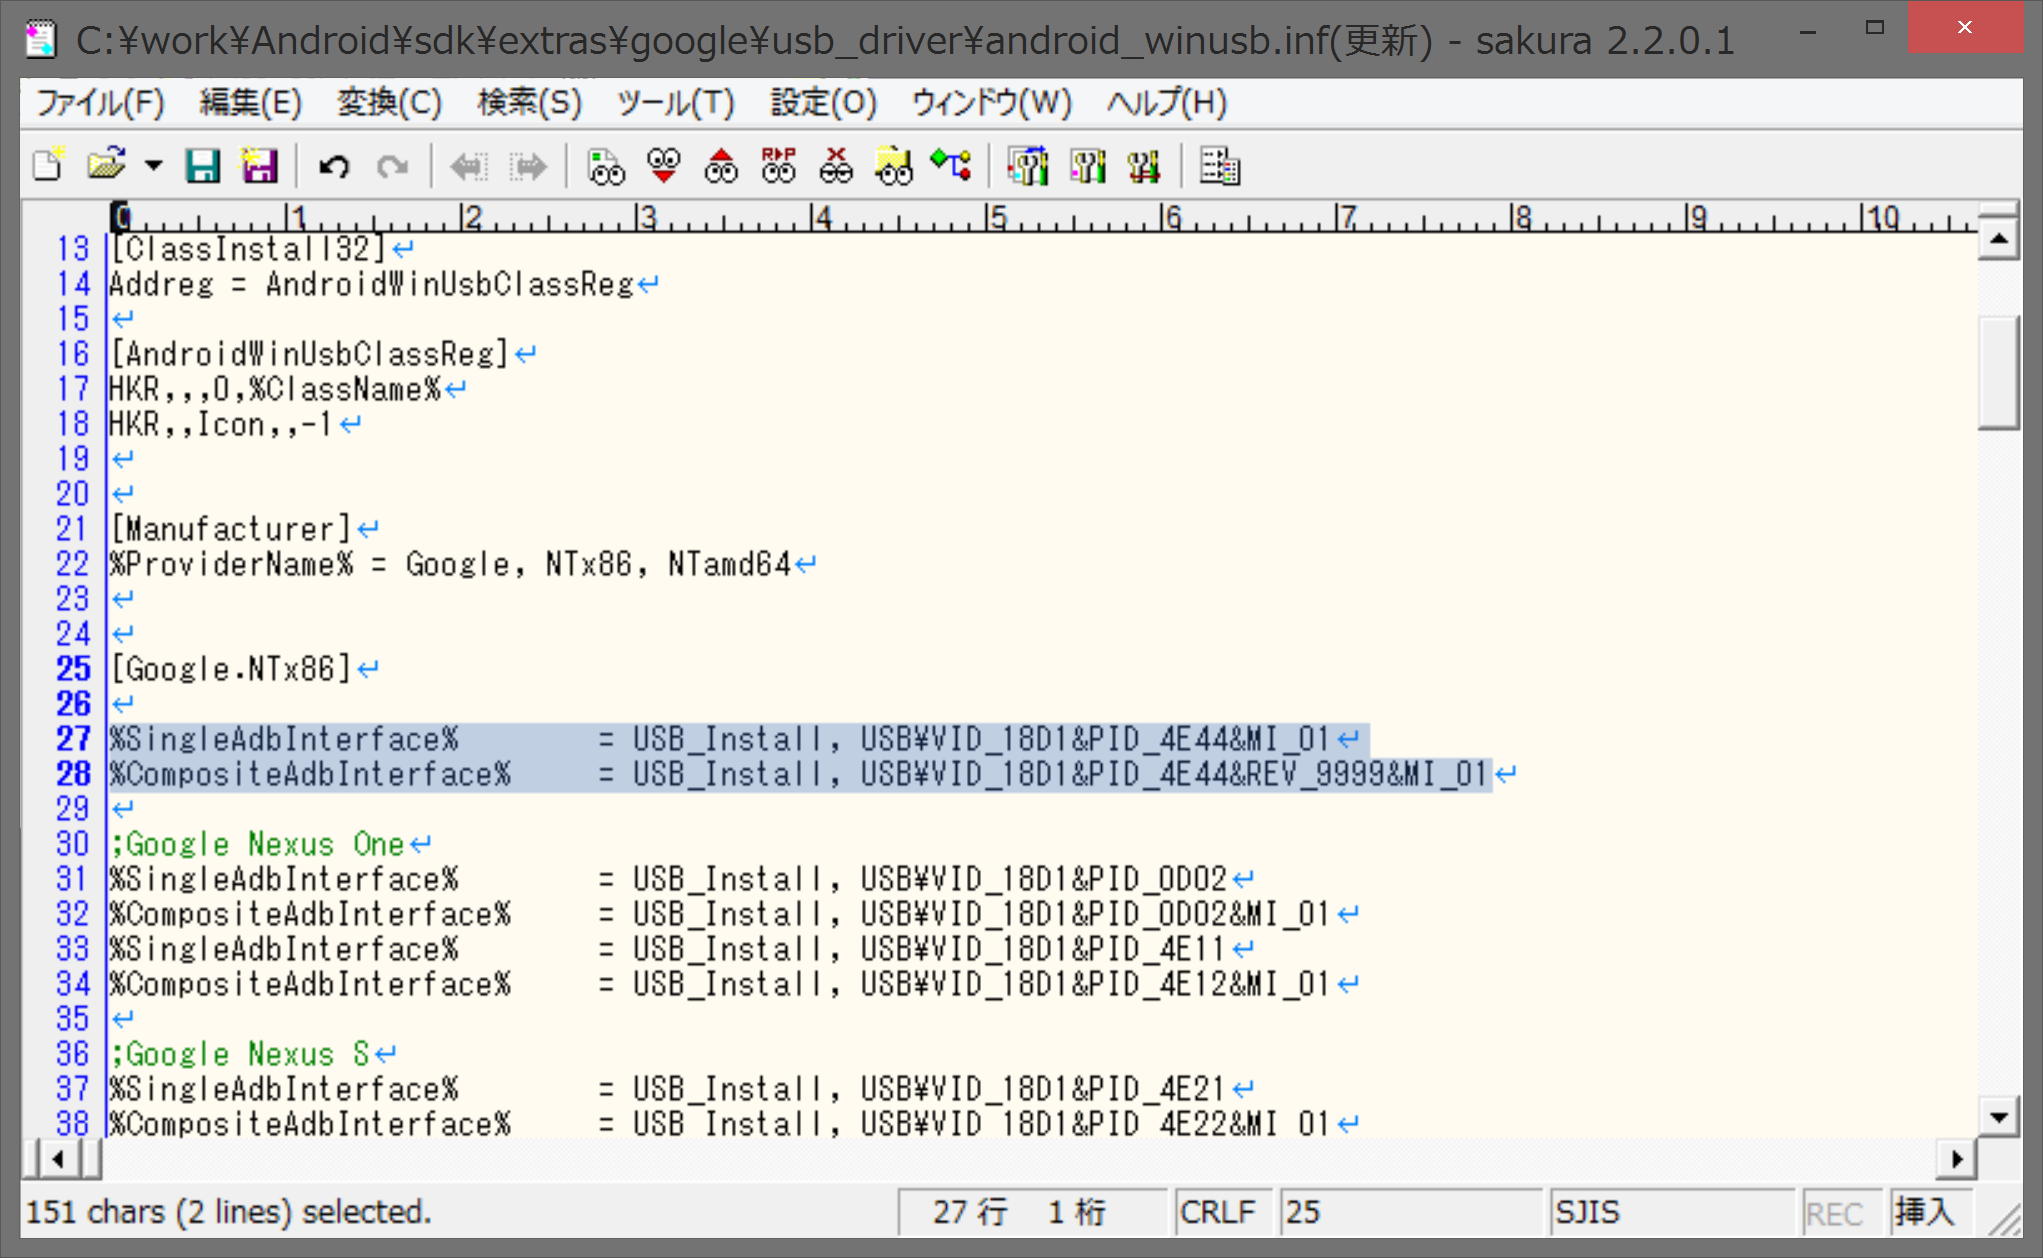Open the Find dialog binoculars icon
This screenshot has width=2043, height=1258.
[605, 165]
